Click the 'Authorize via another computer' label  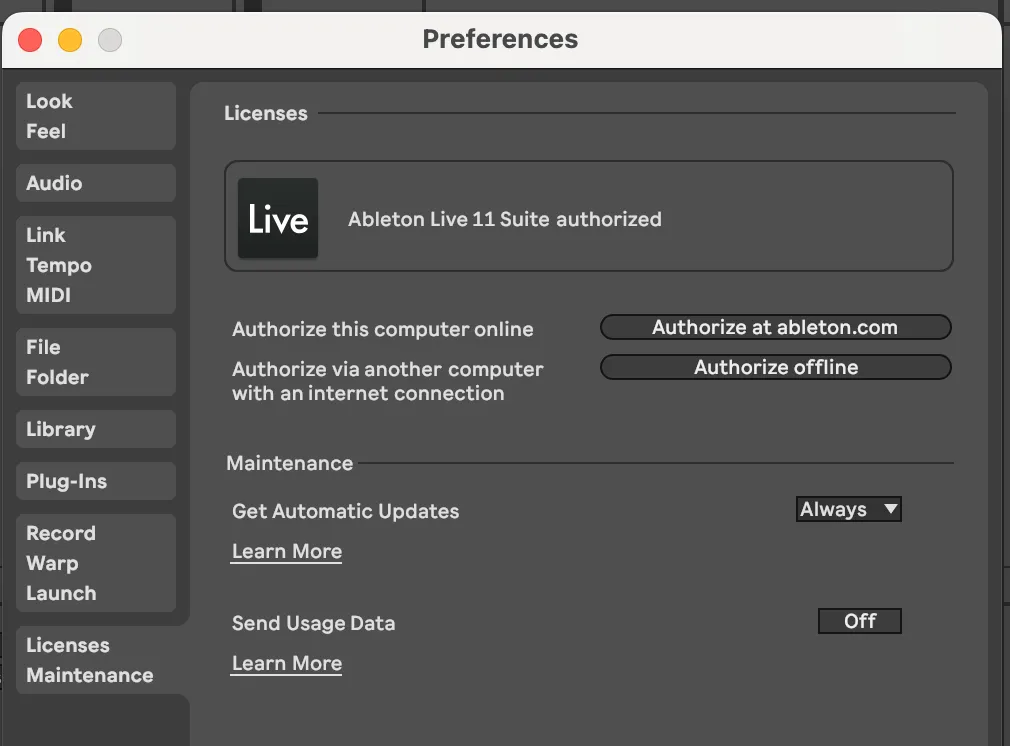click(x=388, y=381)
